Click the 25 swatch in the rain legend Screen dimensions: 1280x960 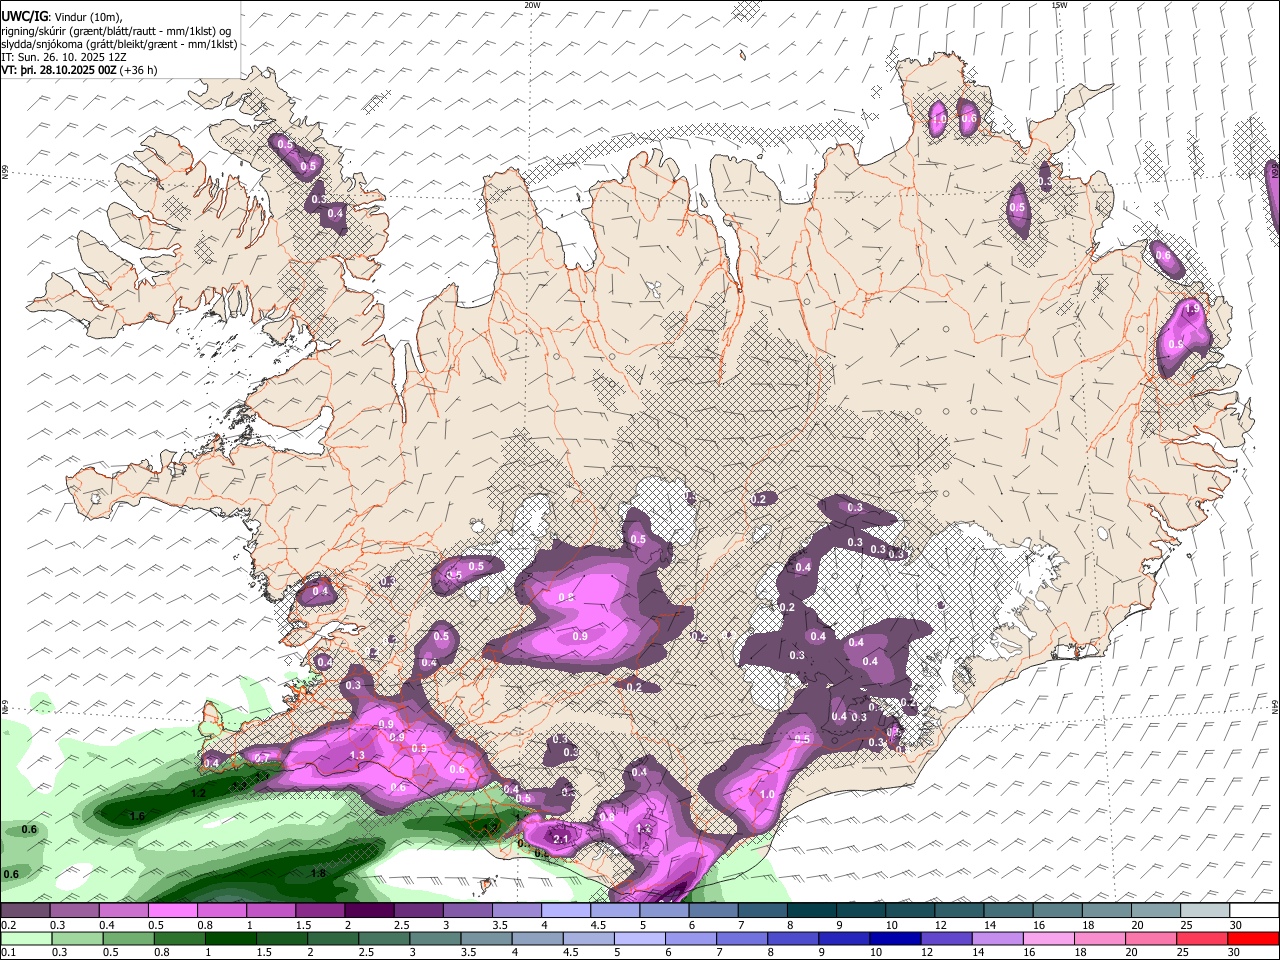point(1203,939)
